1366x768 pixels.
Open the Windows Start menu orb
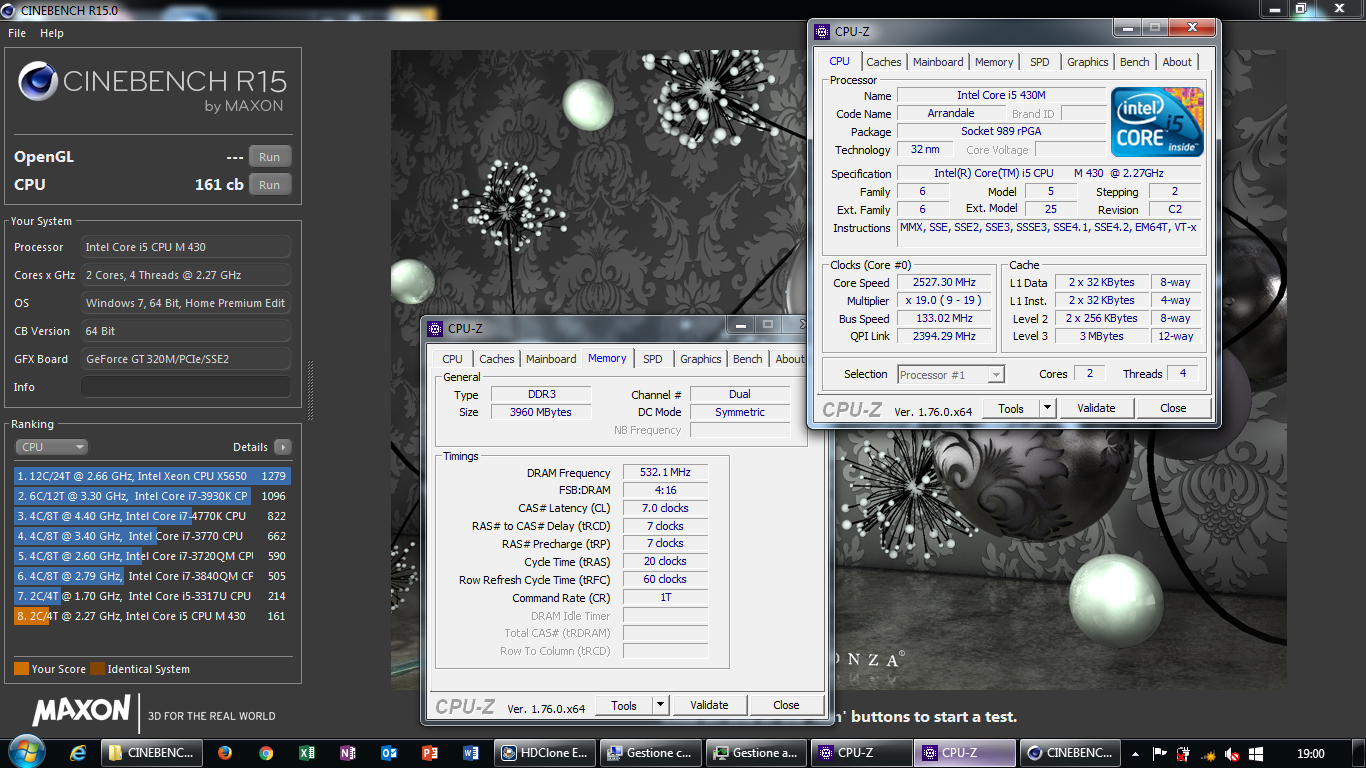tap(25, 752)
